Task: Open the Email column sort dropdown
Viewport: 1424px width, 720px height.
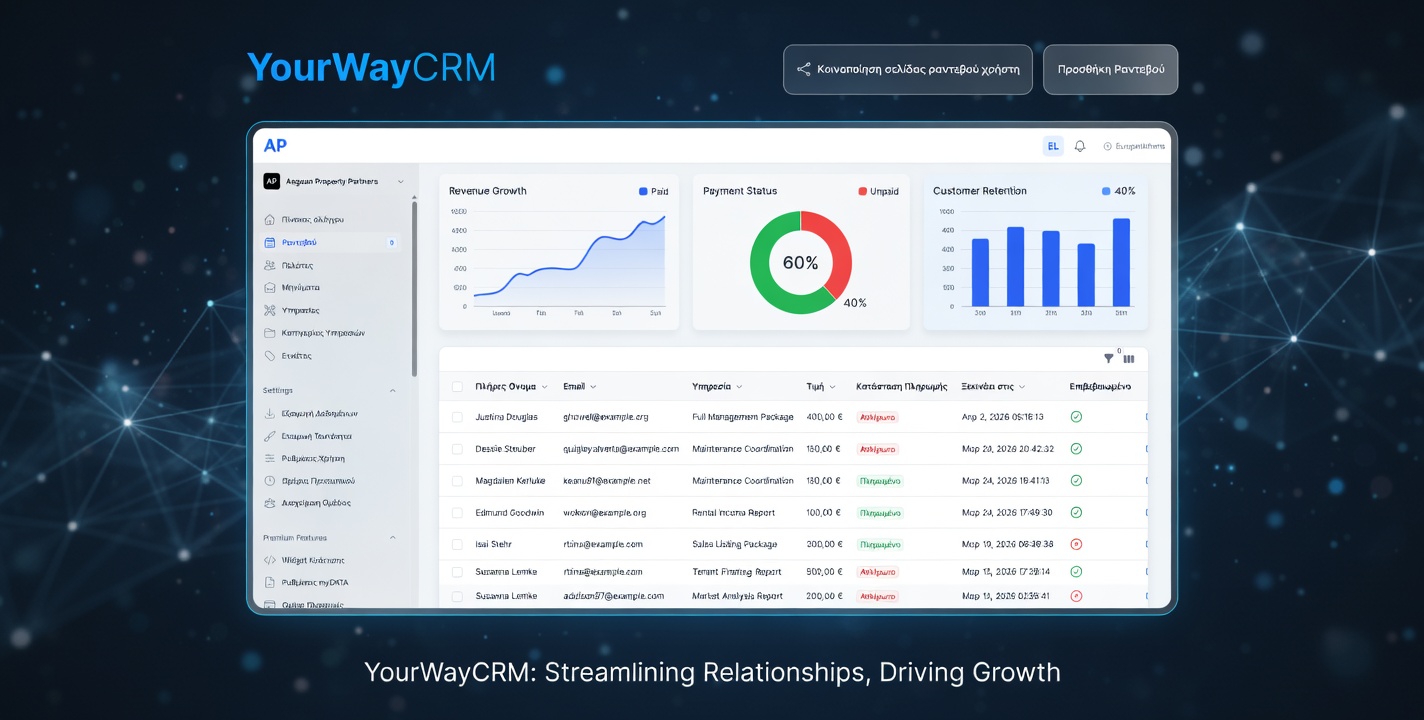Action: click(x=593, y=386)
